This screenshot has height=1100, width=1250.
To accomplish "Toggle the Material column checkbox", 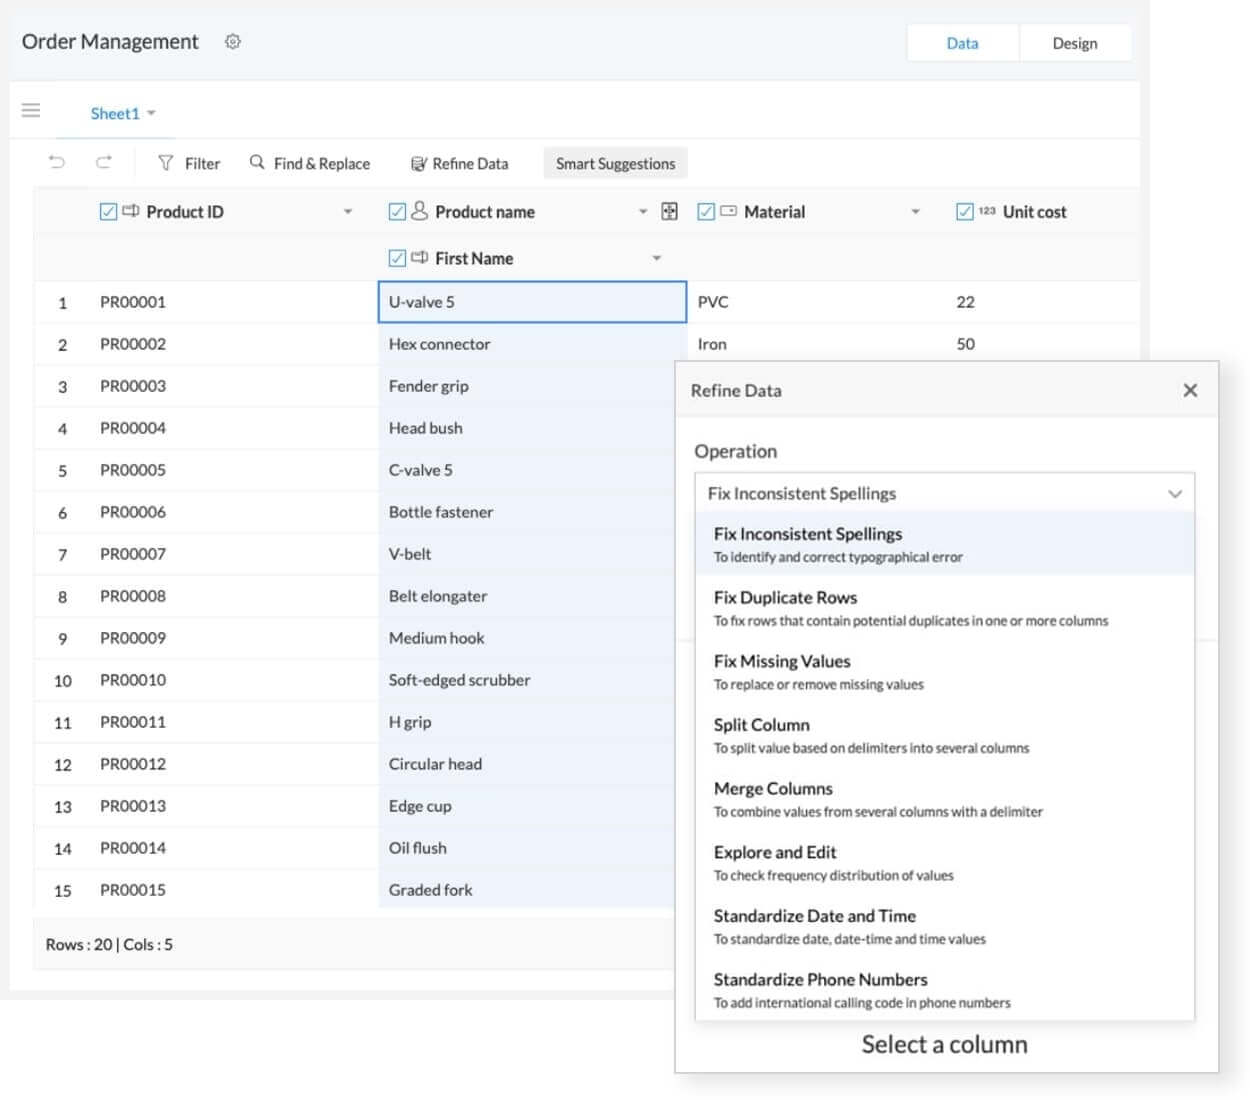I will [x=706, y=211].
